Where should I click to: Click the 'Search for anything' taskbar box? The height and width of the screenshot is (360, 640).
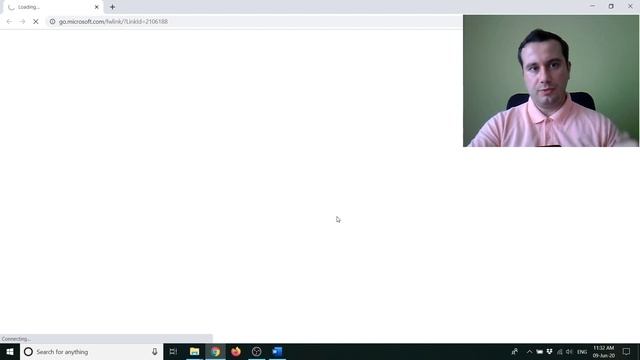tap(91, 352)
